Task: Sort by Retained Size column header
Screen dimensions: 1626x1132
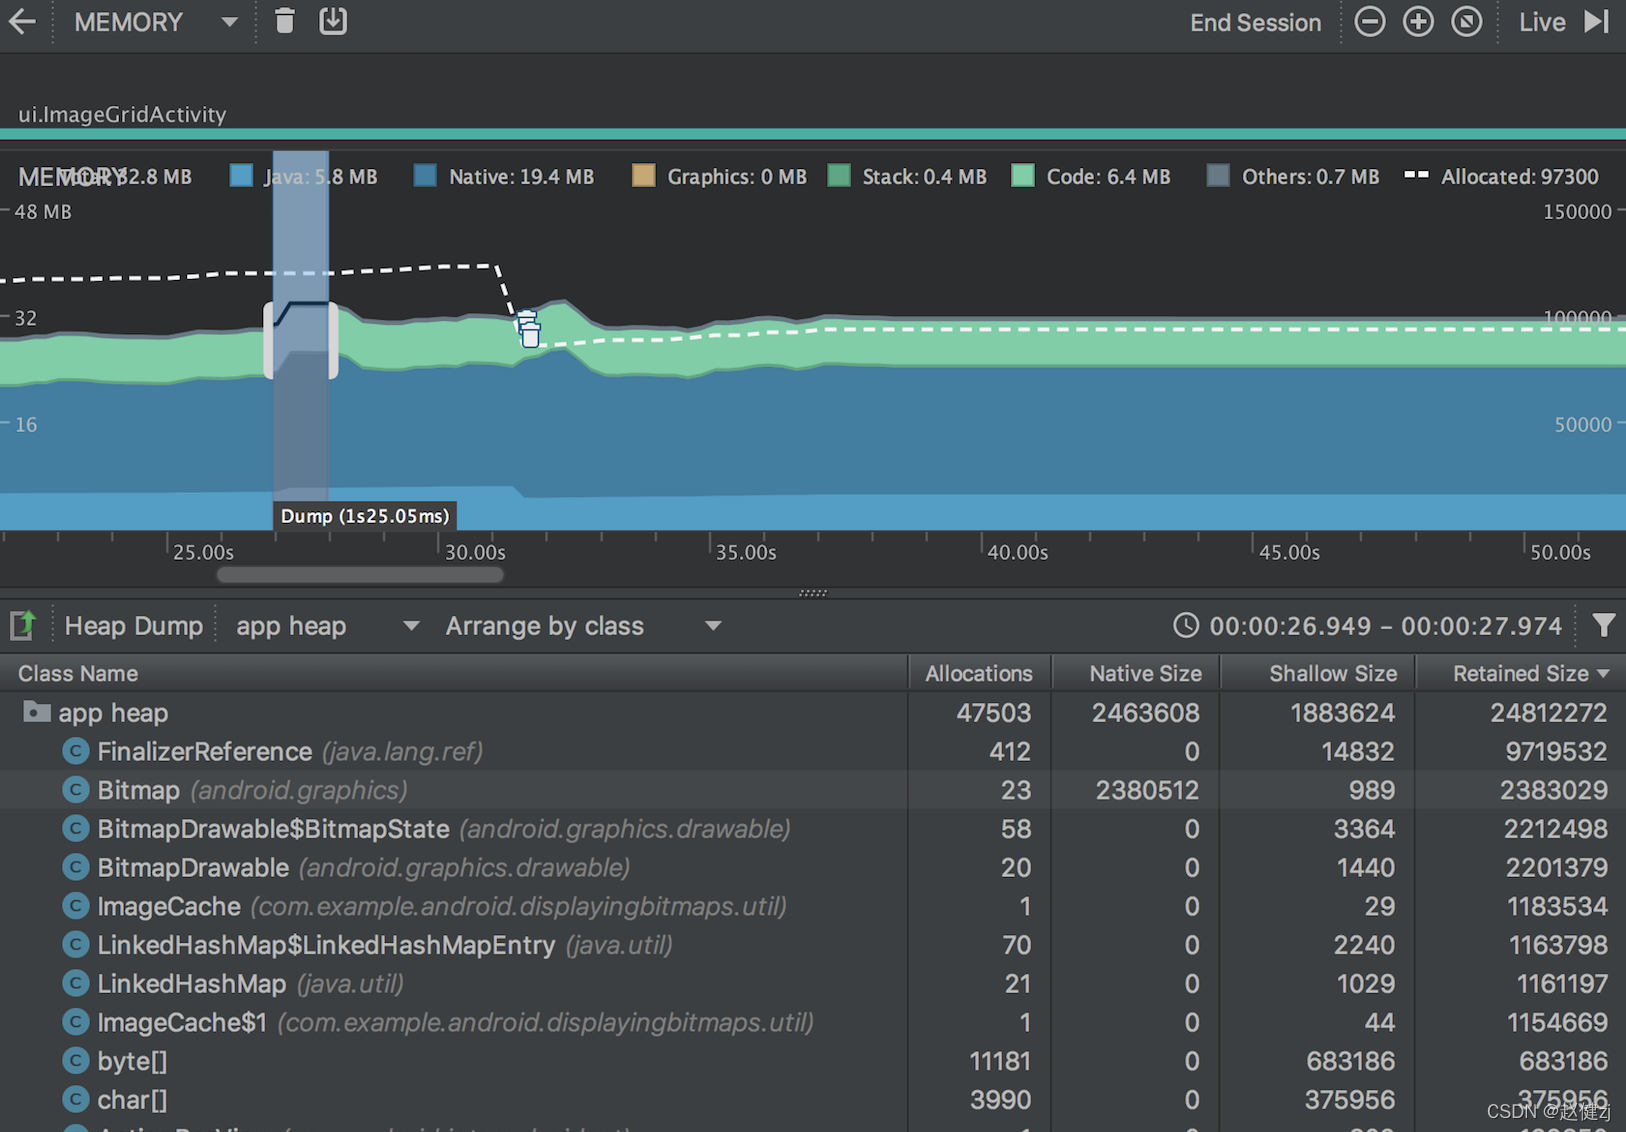Action: click(1521, 673)
